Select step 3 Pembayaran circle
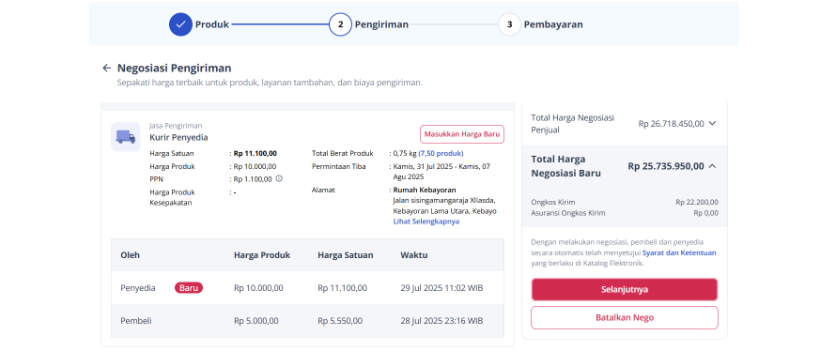 pos(509,25)
